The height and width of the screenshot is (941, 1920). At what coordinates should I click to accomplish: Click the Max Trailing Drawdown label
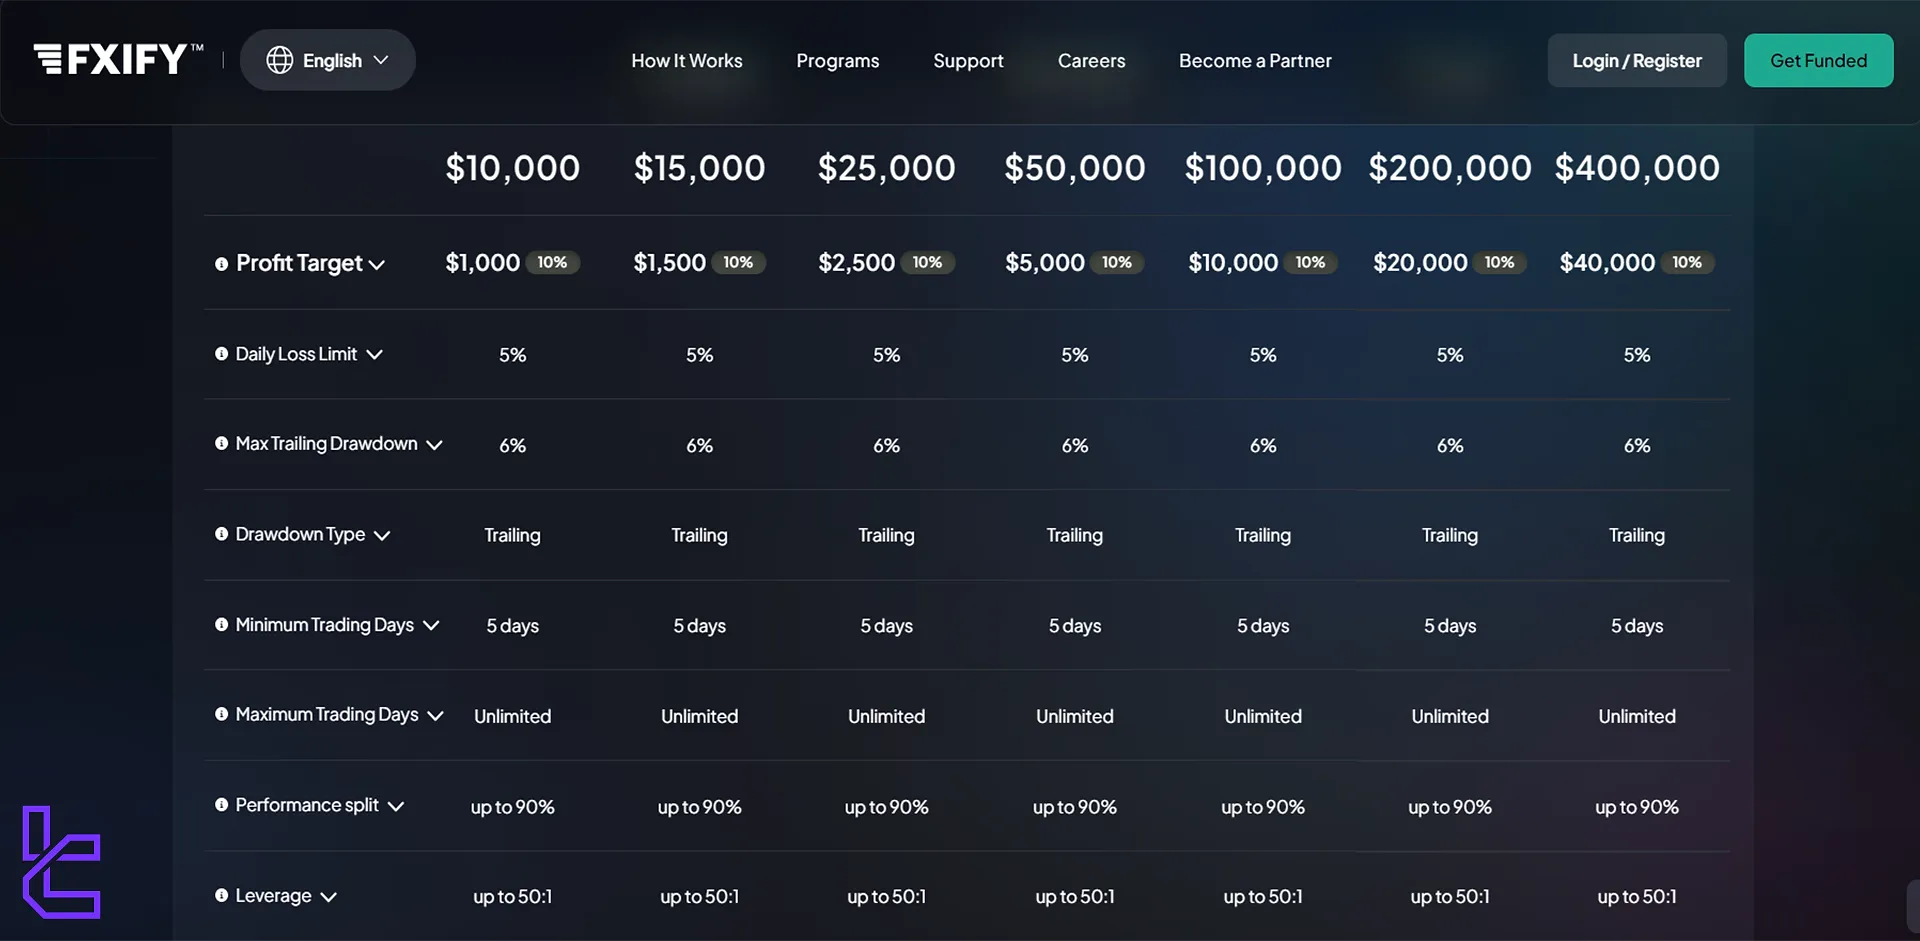326,443
